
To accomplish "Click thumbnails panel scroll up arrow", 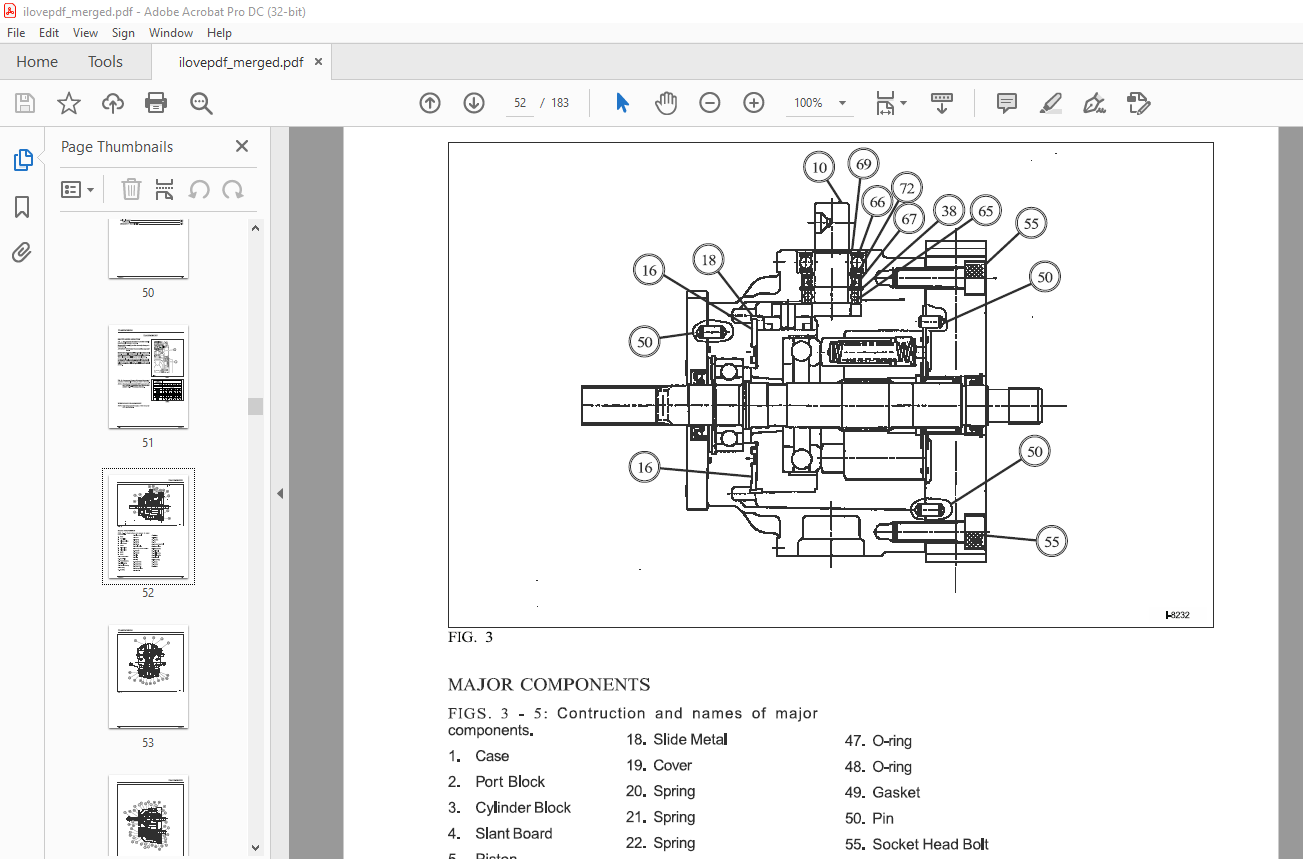I will tap(255, 228).
